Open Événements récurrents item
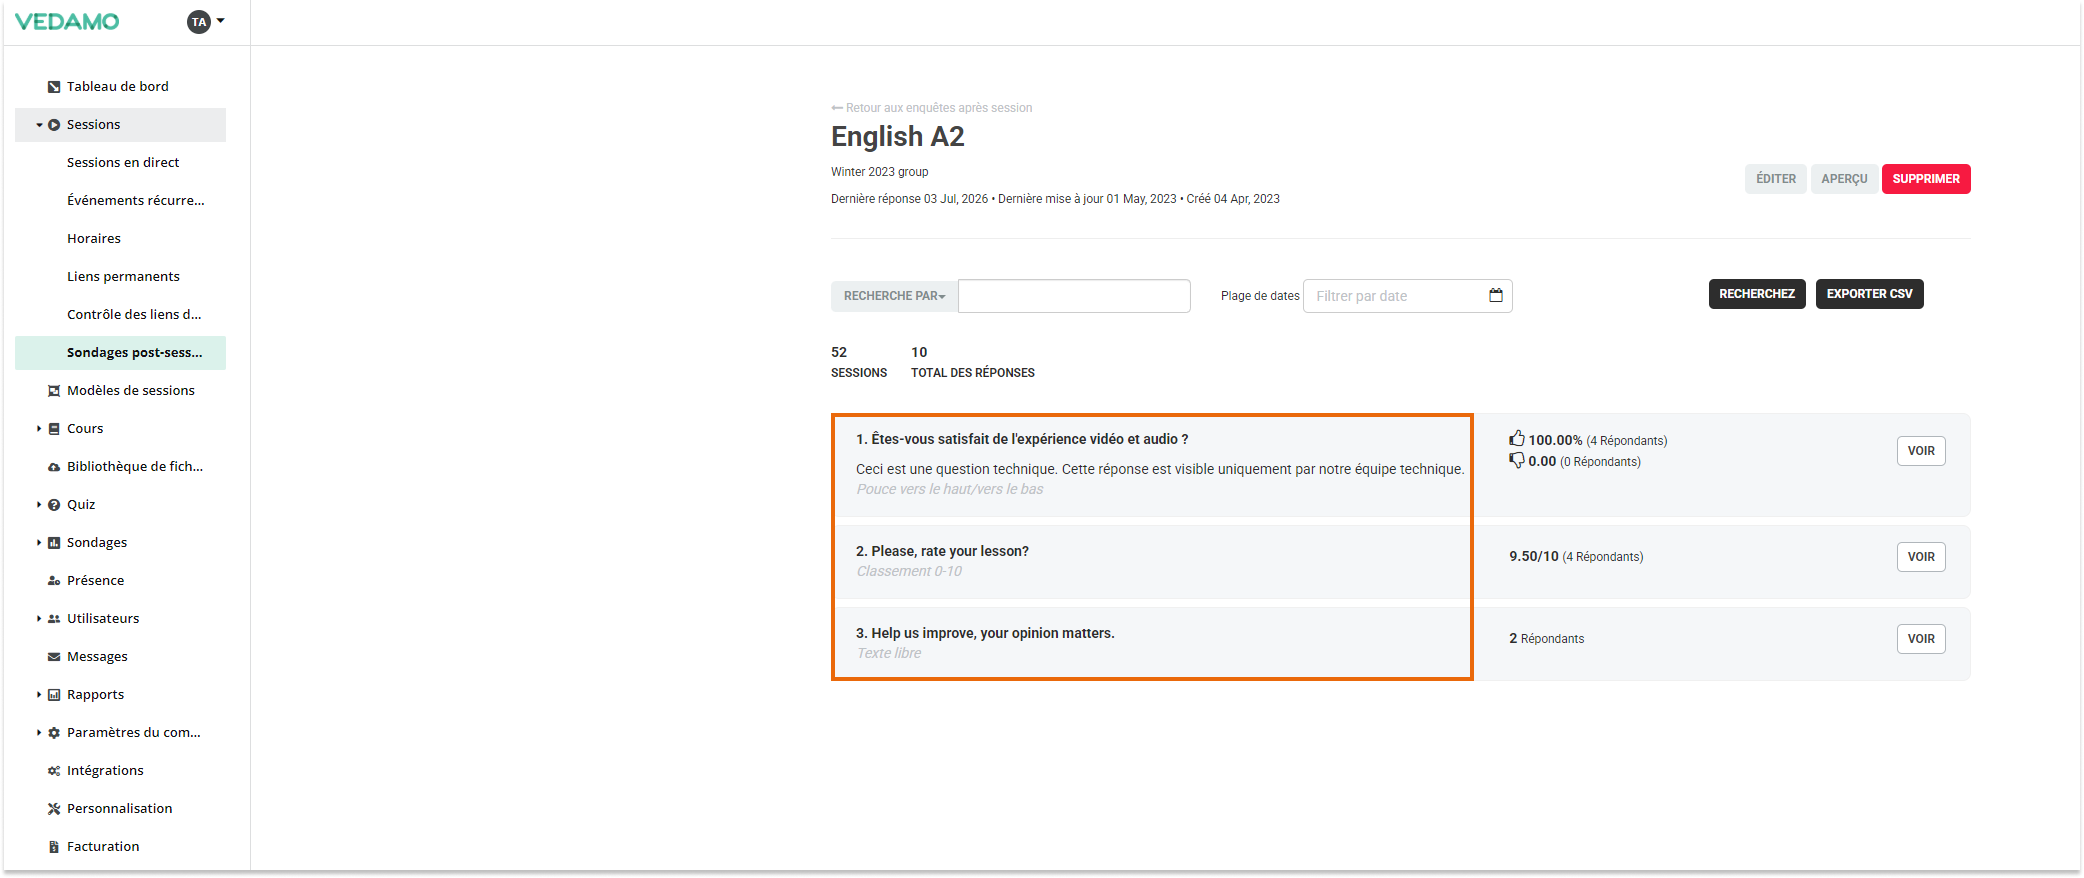2084x878 pixels. point(135,201)
